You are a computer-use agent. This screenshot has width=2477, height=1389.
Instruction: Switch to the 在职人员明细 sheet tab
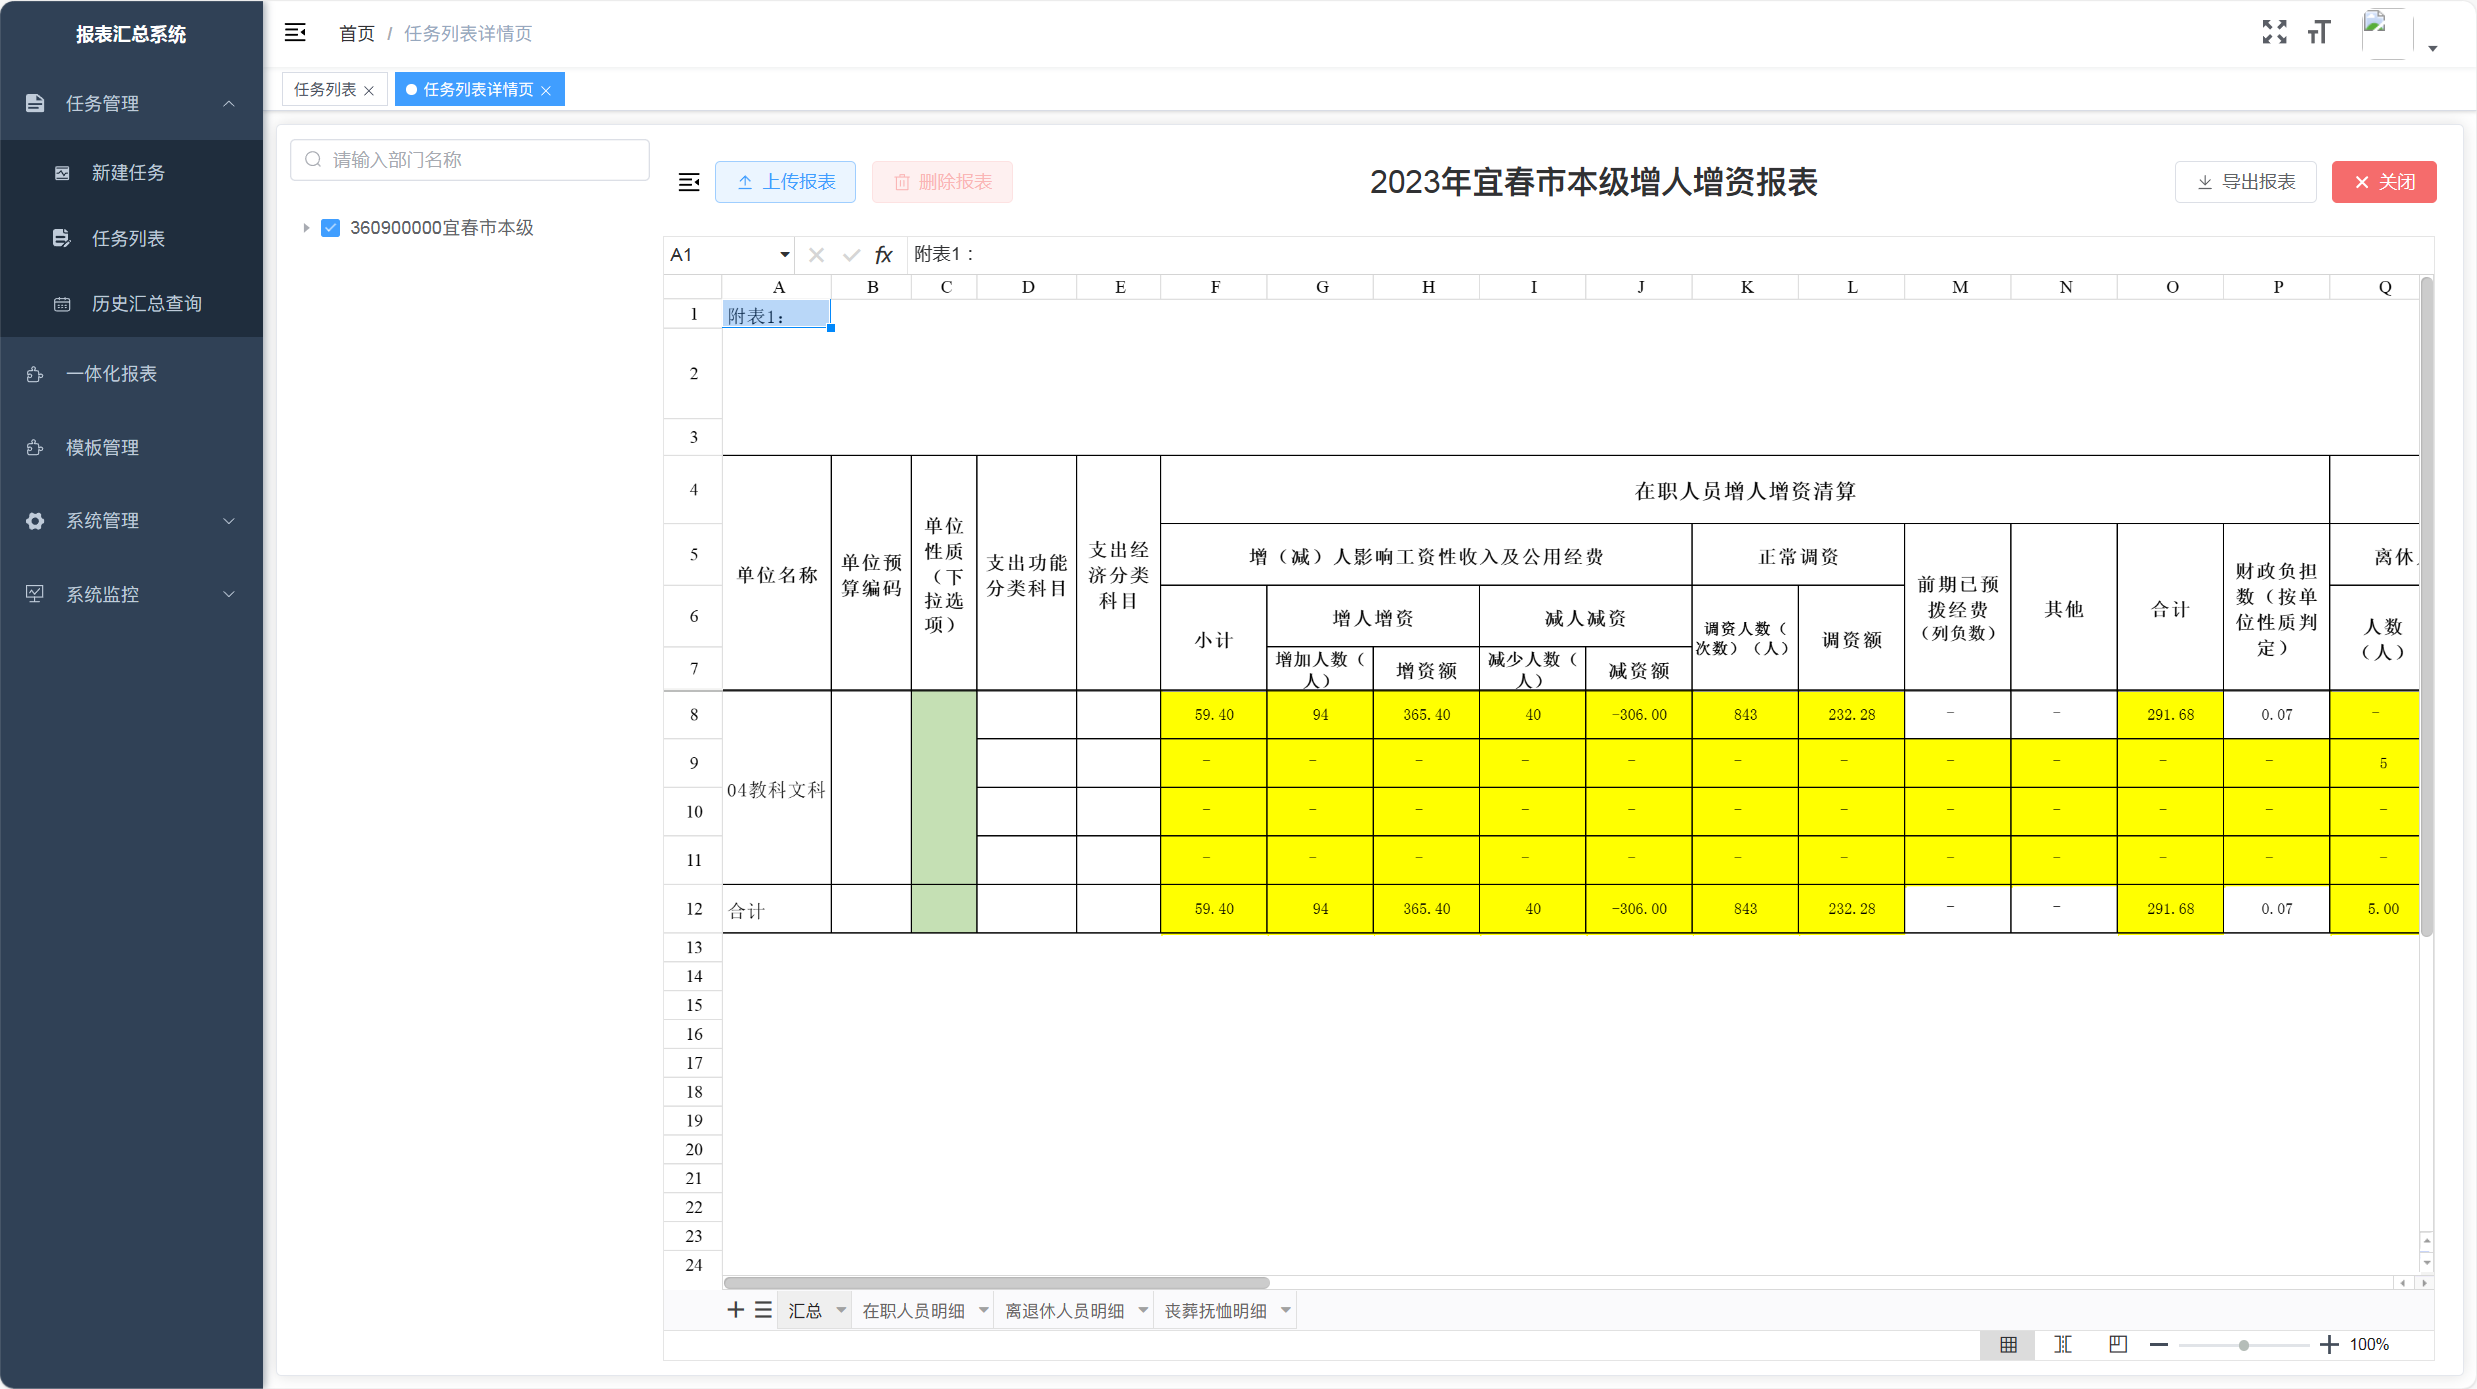tap(913, 1311)
